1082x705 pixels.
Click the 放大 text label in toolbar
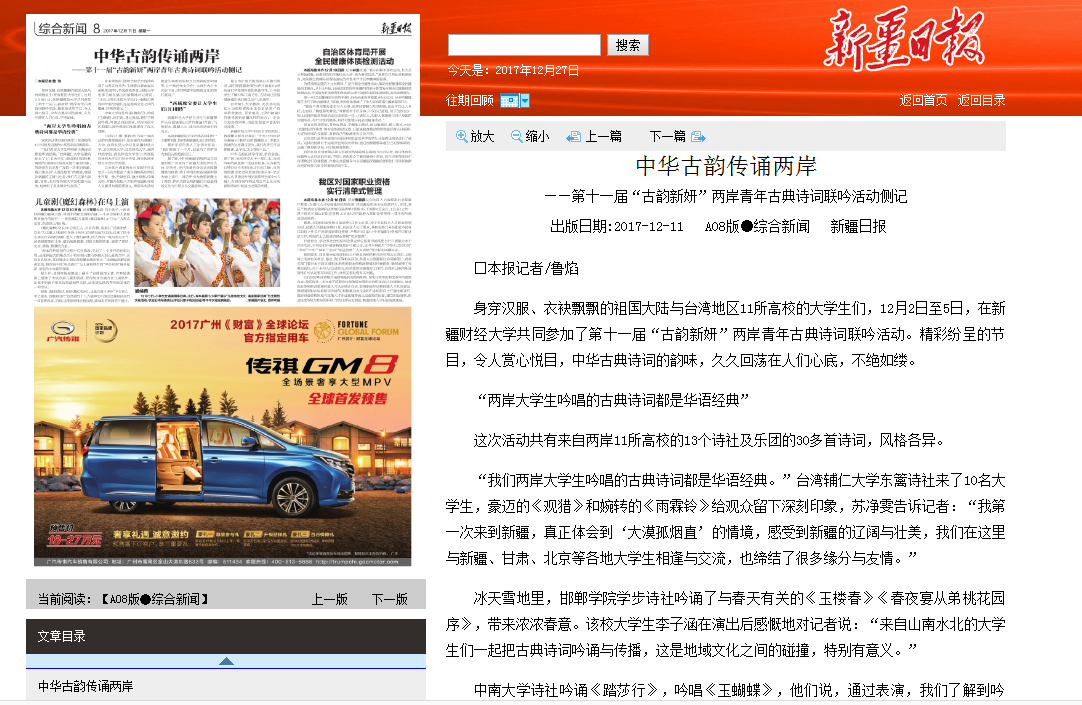pyautogui.click(x=482, y=136)
